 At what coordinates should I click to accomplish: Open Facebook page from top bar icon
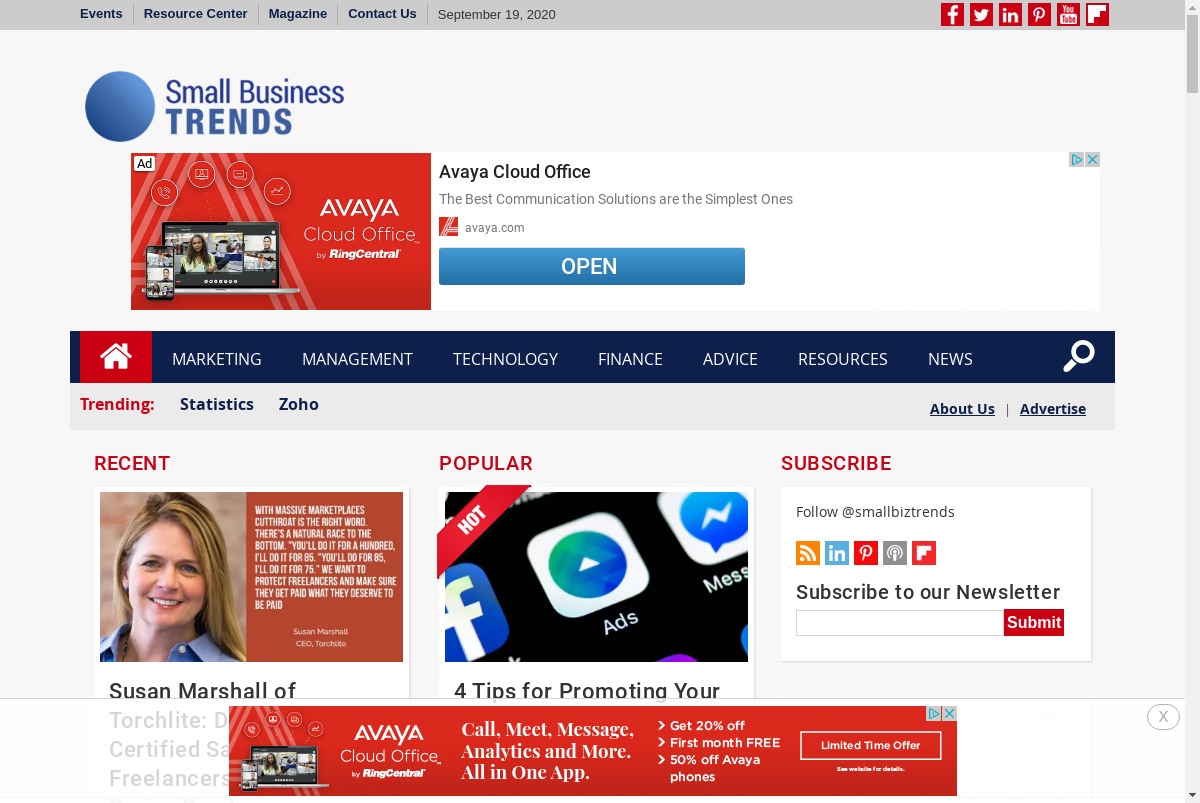coord(952,14)
